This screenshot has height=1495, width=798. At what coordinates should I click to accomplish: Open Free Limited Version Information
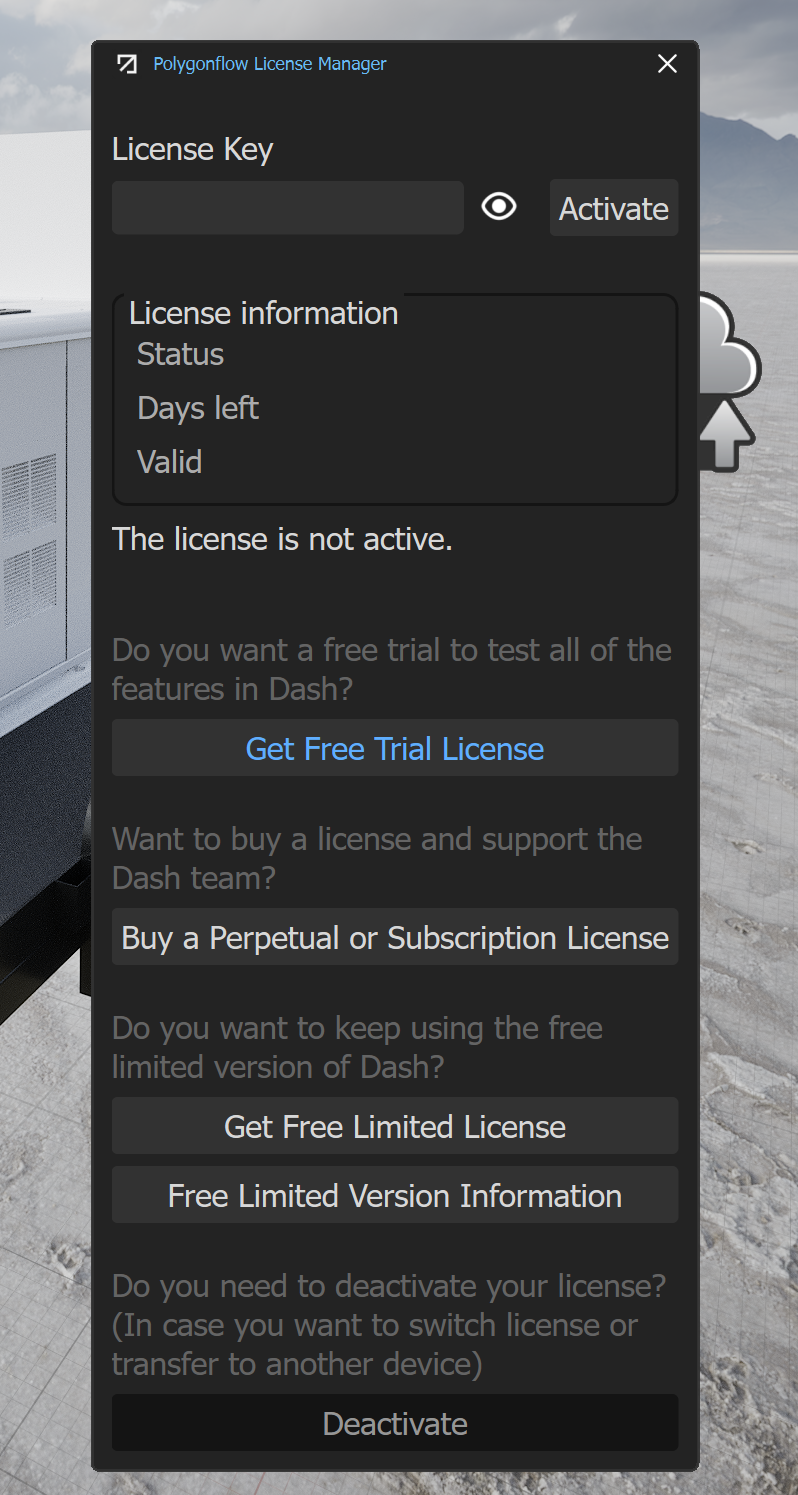tap(395, 1195)
